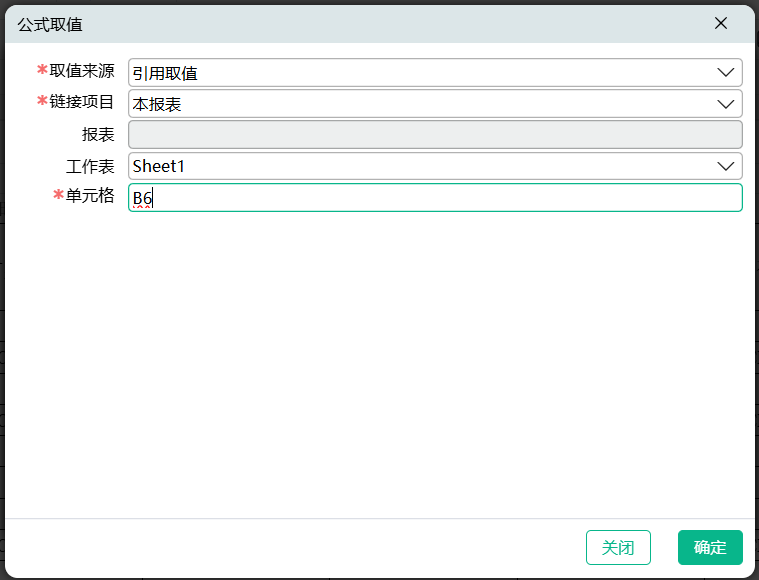Click the greyed-out 报表 field
Screen dimensions: 759x580
pos(435,135)
